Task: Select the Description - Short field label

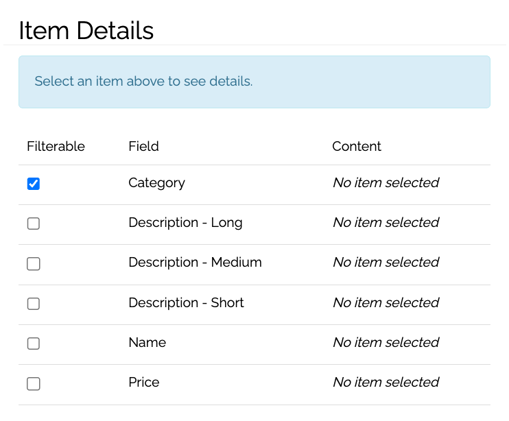Action: [x=186, y=303]
